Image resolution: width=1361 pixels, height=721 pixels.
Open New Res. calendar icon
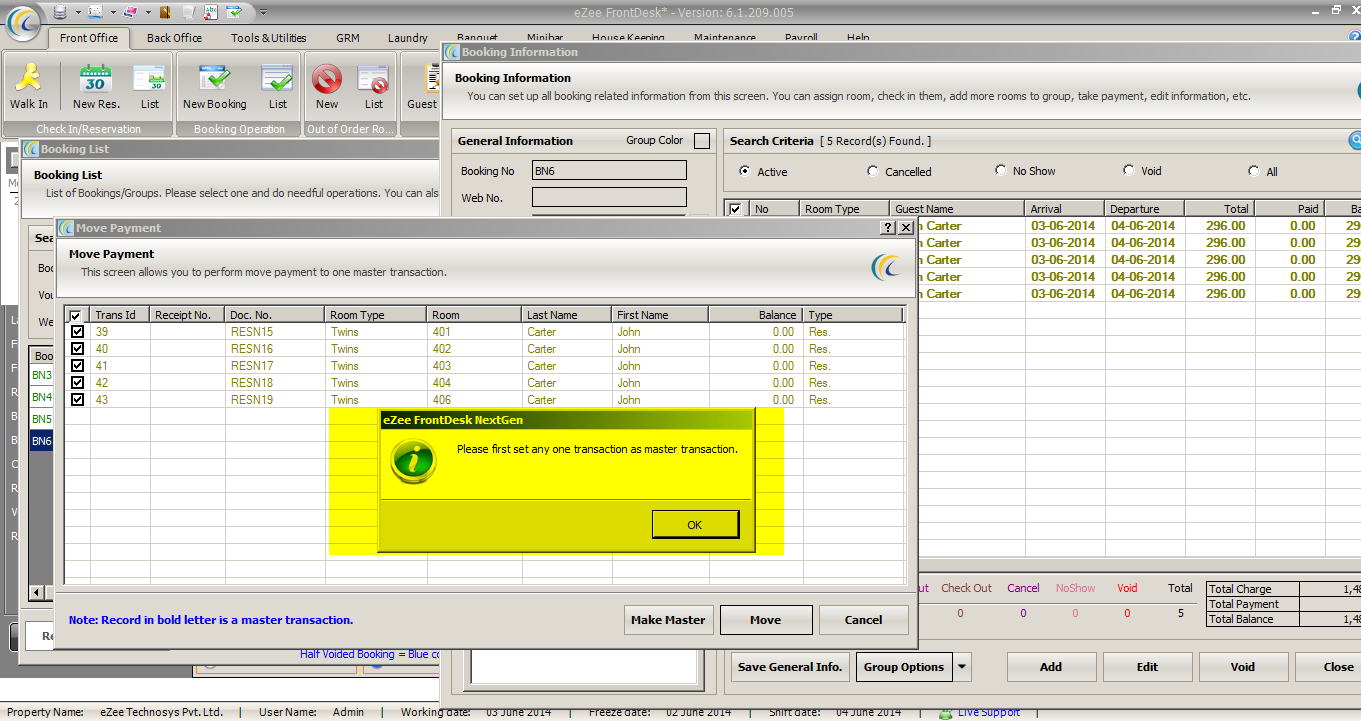95,78
